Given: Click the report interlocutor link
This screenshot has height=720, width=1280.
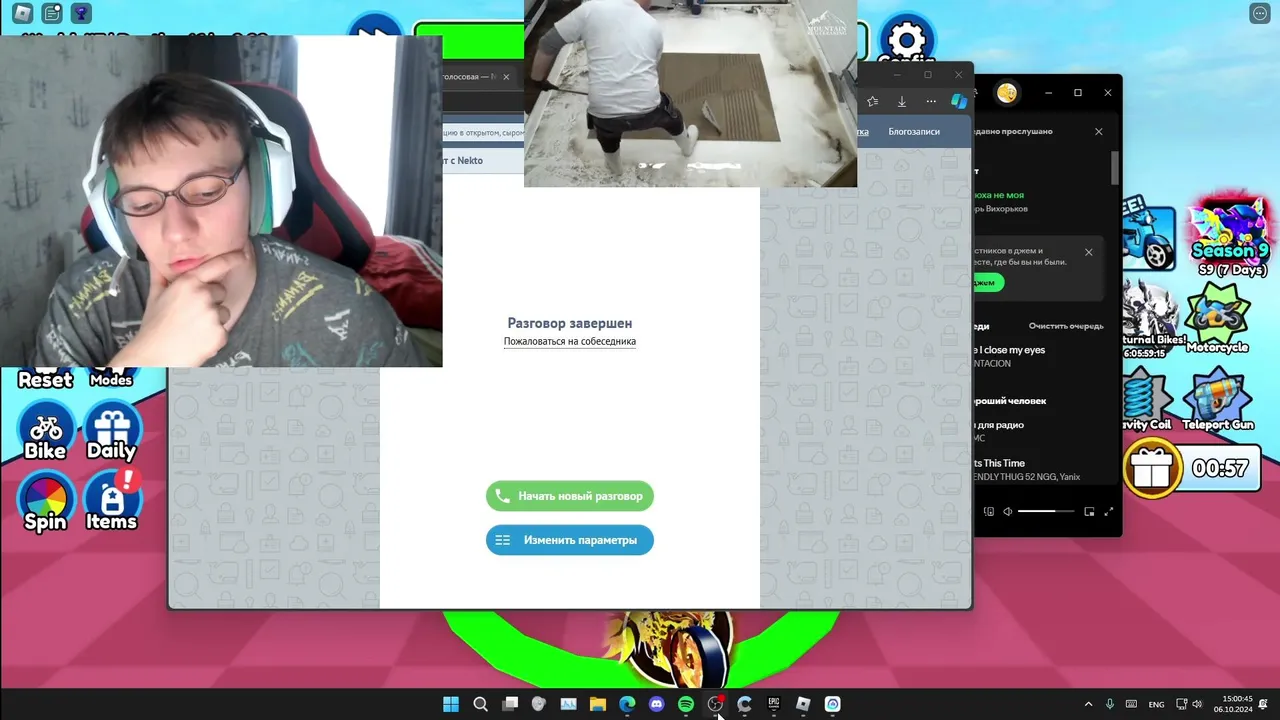Looking at the screenshot, I should 570,341.
